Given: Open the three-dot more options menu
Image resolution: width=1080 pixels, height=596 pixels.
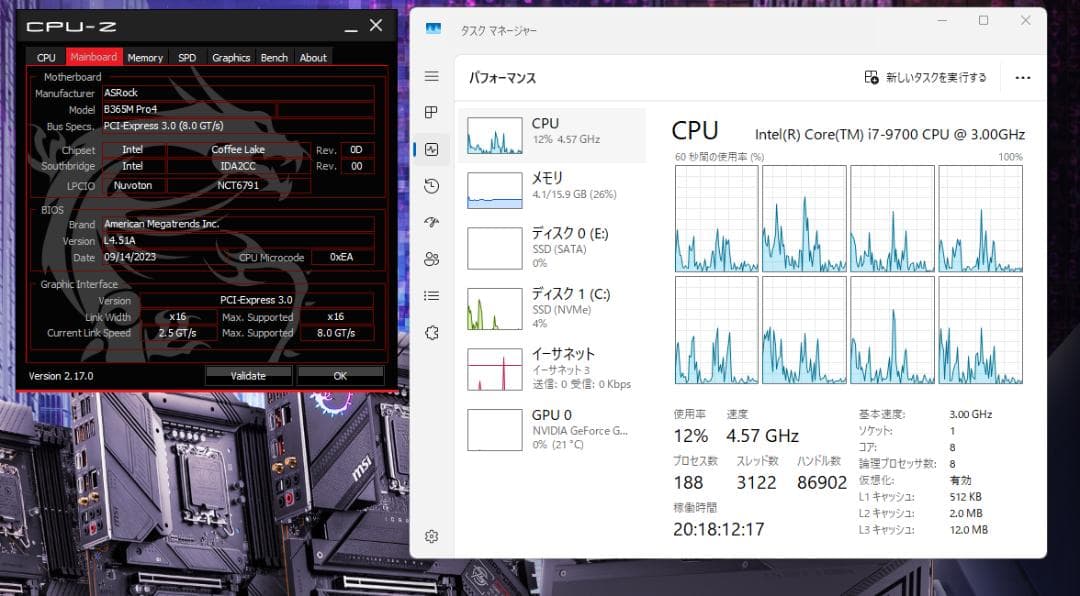Looking at the screenshot, I should pyautogui.click(x=1023, y=77).
